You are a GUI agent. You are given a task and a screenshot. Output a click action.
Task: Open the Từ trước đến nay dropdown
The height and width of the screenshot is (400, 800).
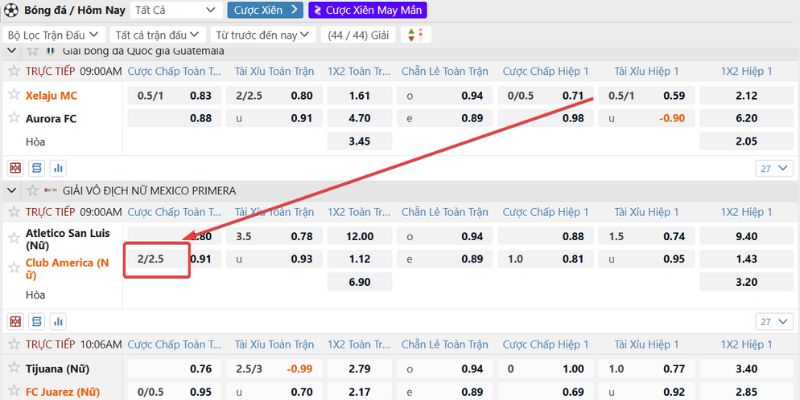(264, 35)
